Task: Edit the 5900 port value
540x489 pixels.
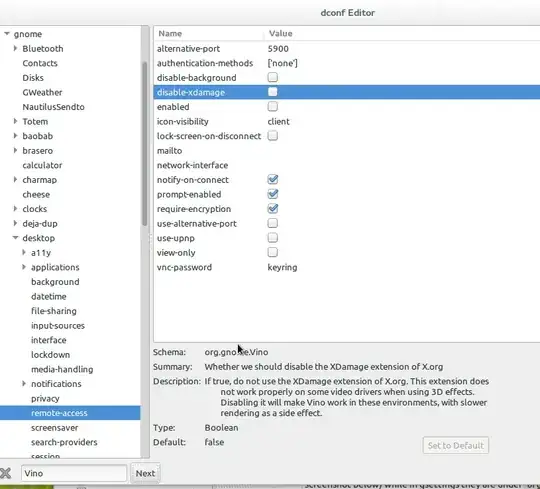Action: (x=278, y=49)
